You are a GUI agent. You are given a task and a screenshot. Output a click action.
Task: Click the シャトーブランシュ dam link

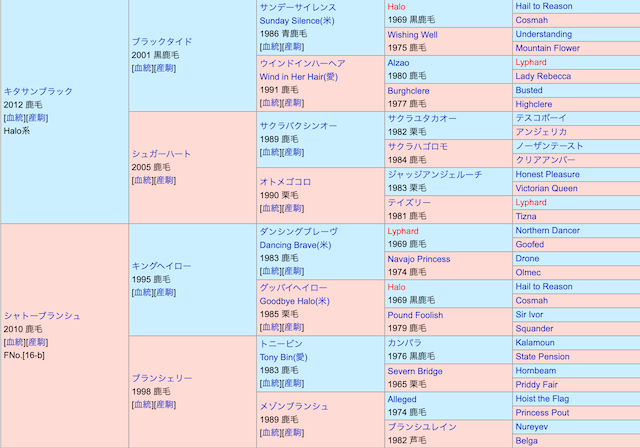[42, 315]
